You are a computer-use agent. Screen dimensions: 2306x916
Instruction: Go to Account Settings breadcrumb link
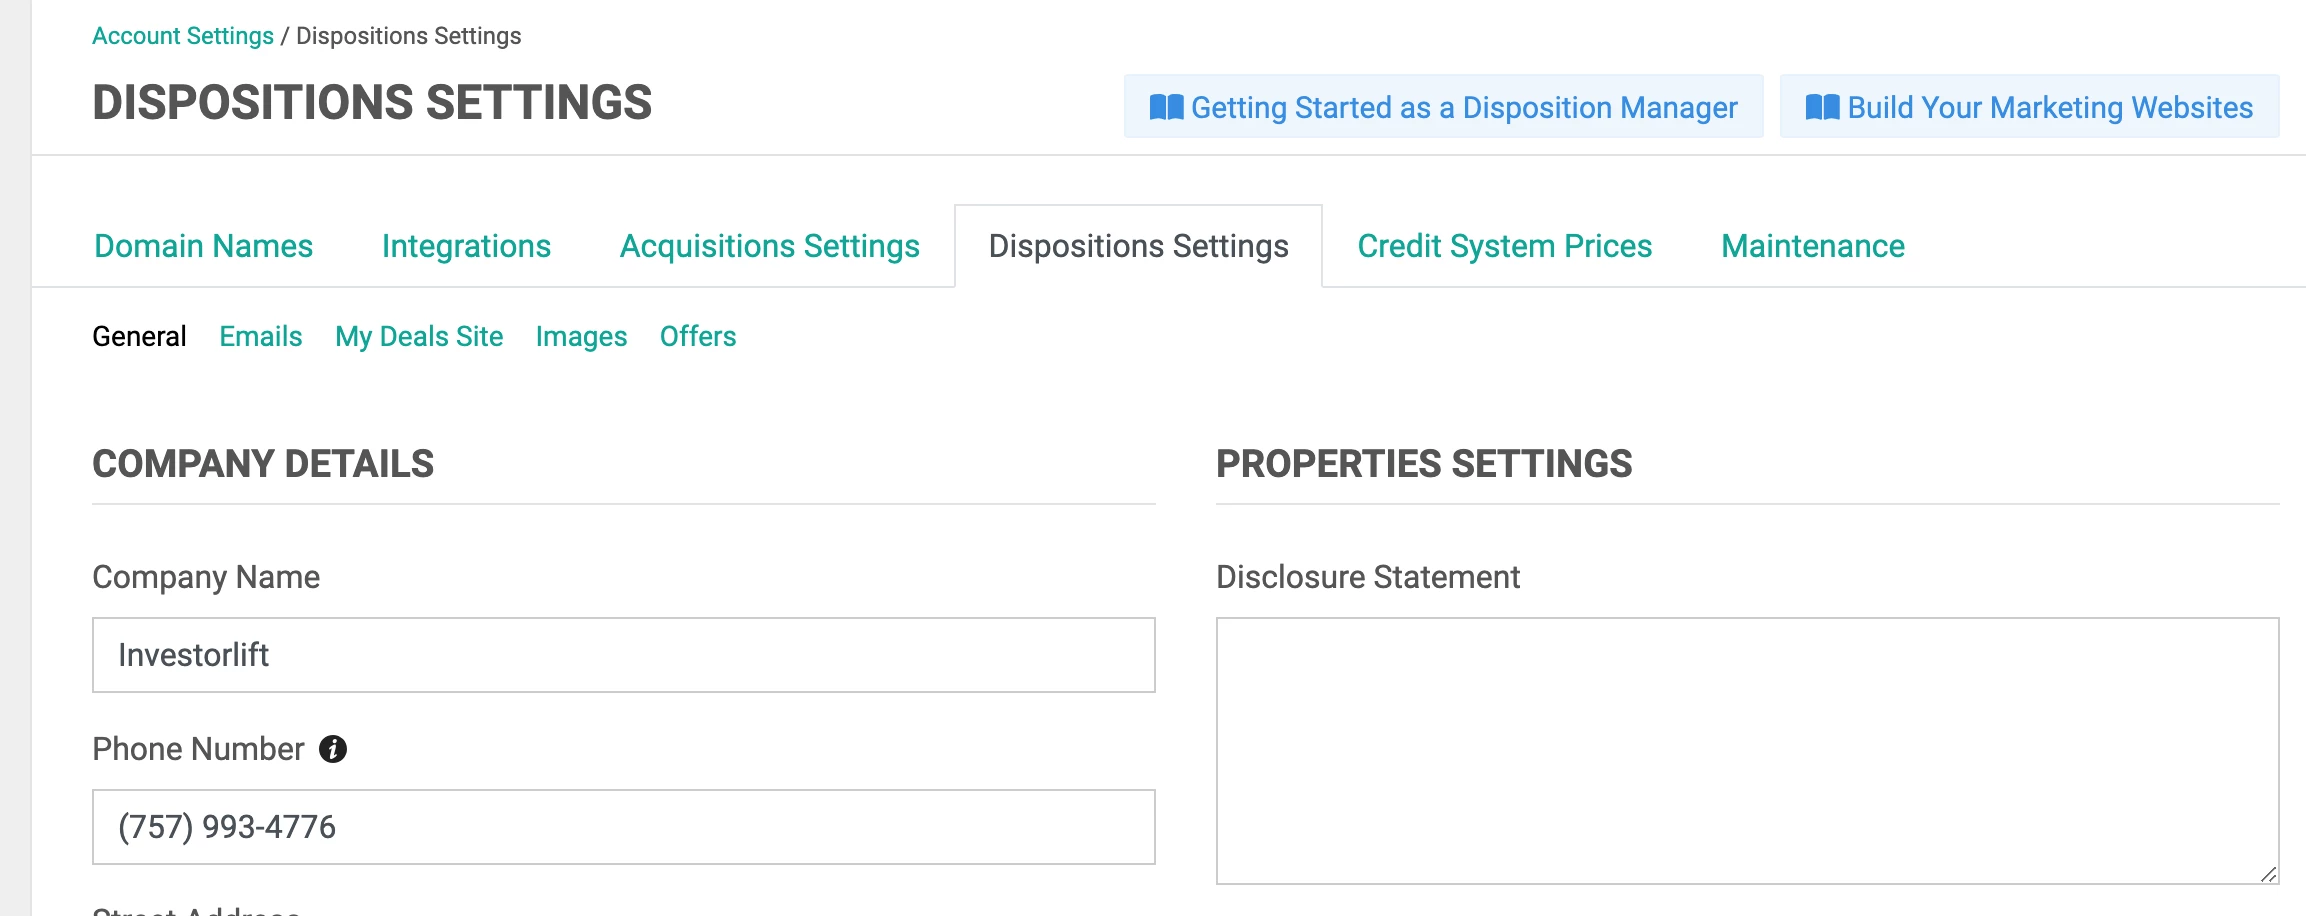183,36
